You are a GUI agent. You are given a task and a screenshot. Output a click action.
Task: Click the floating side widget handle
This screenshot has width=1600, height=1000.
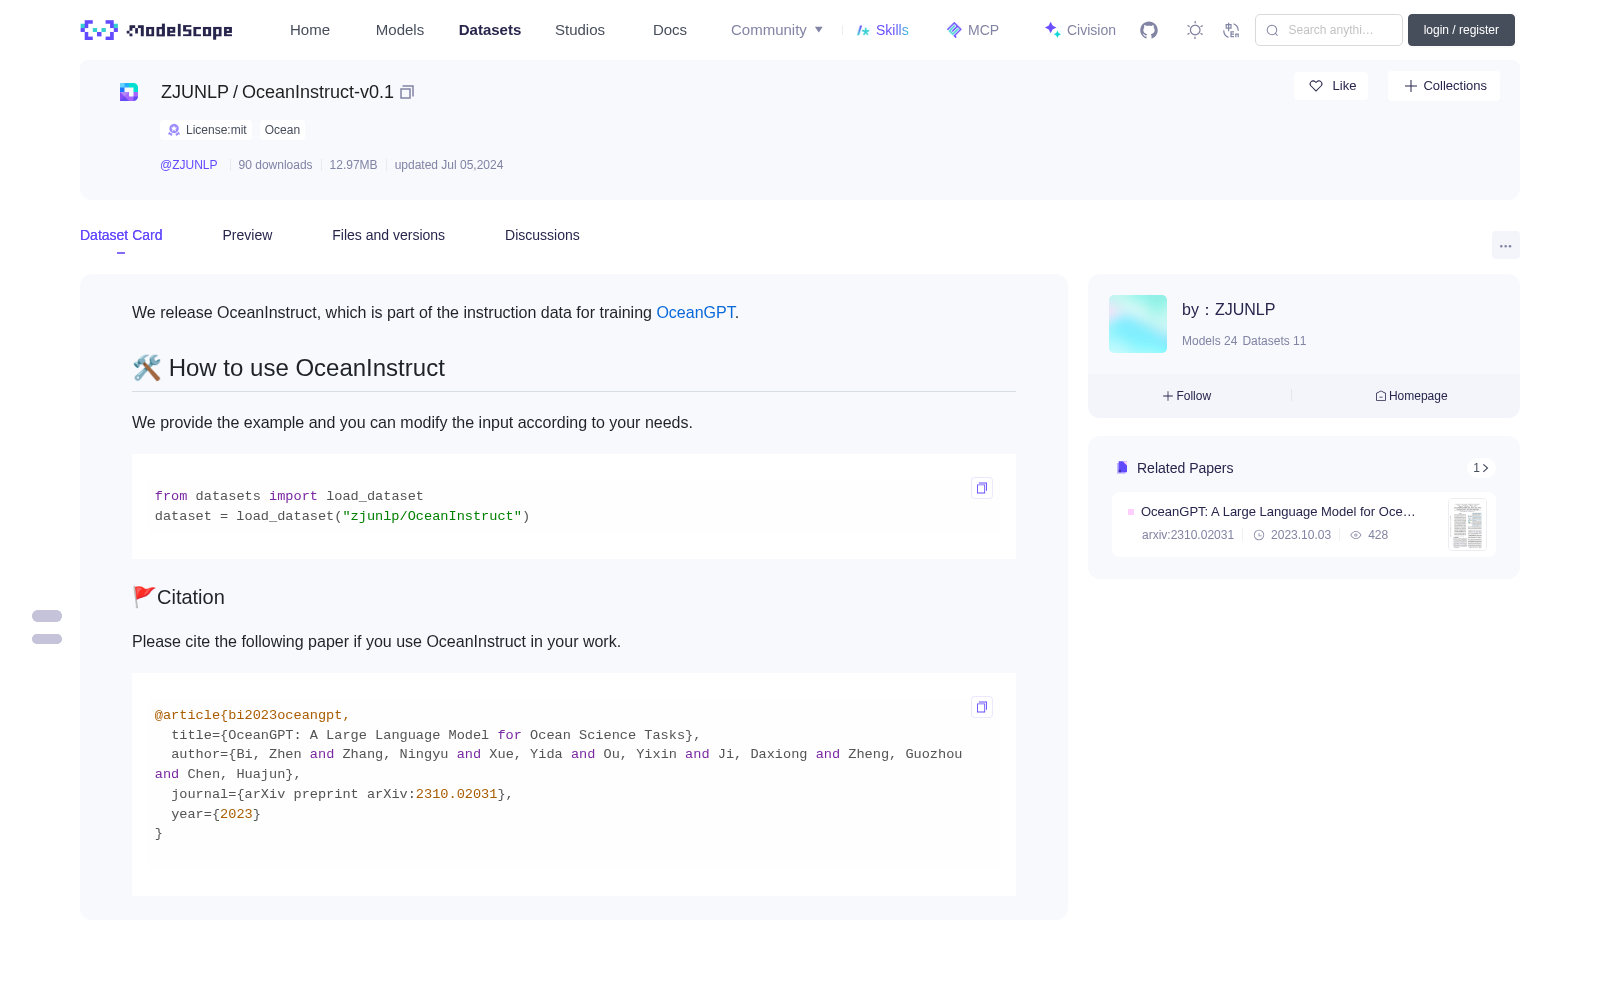point(47,627)
